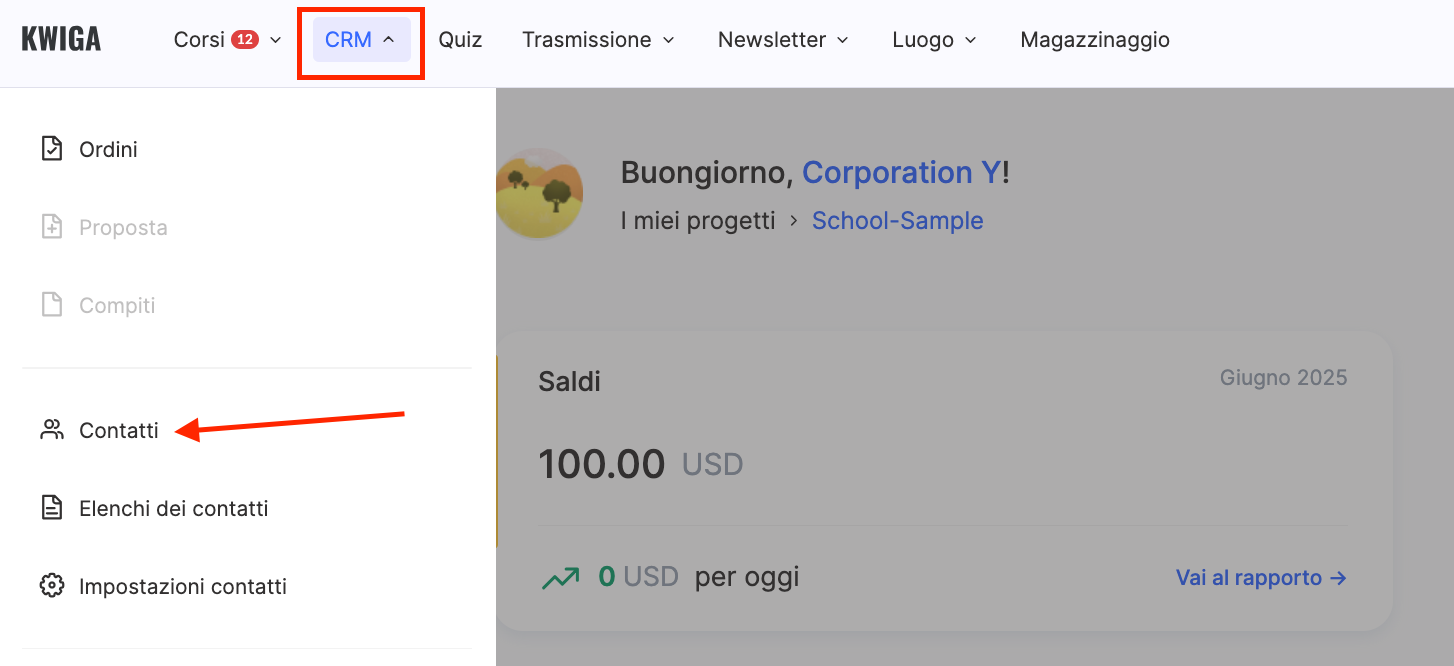Click the KWIGA logo
Image resolution: width=1454 pixels, height=666 pixels.
[61, 39]
